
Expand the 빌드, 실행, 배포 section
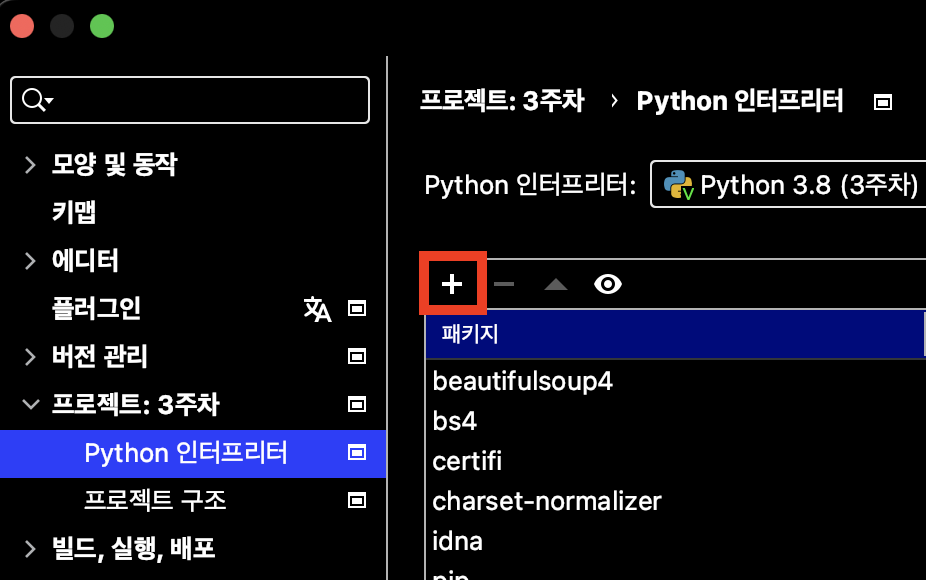[x=30, y=549]
